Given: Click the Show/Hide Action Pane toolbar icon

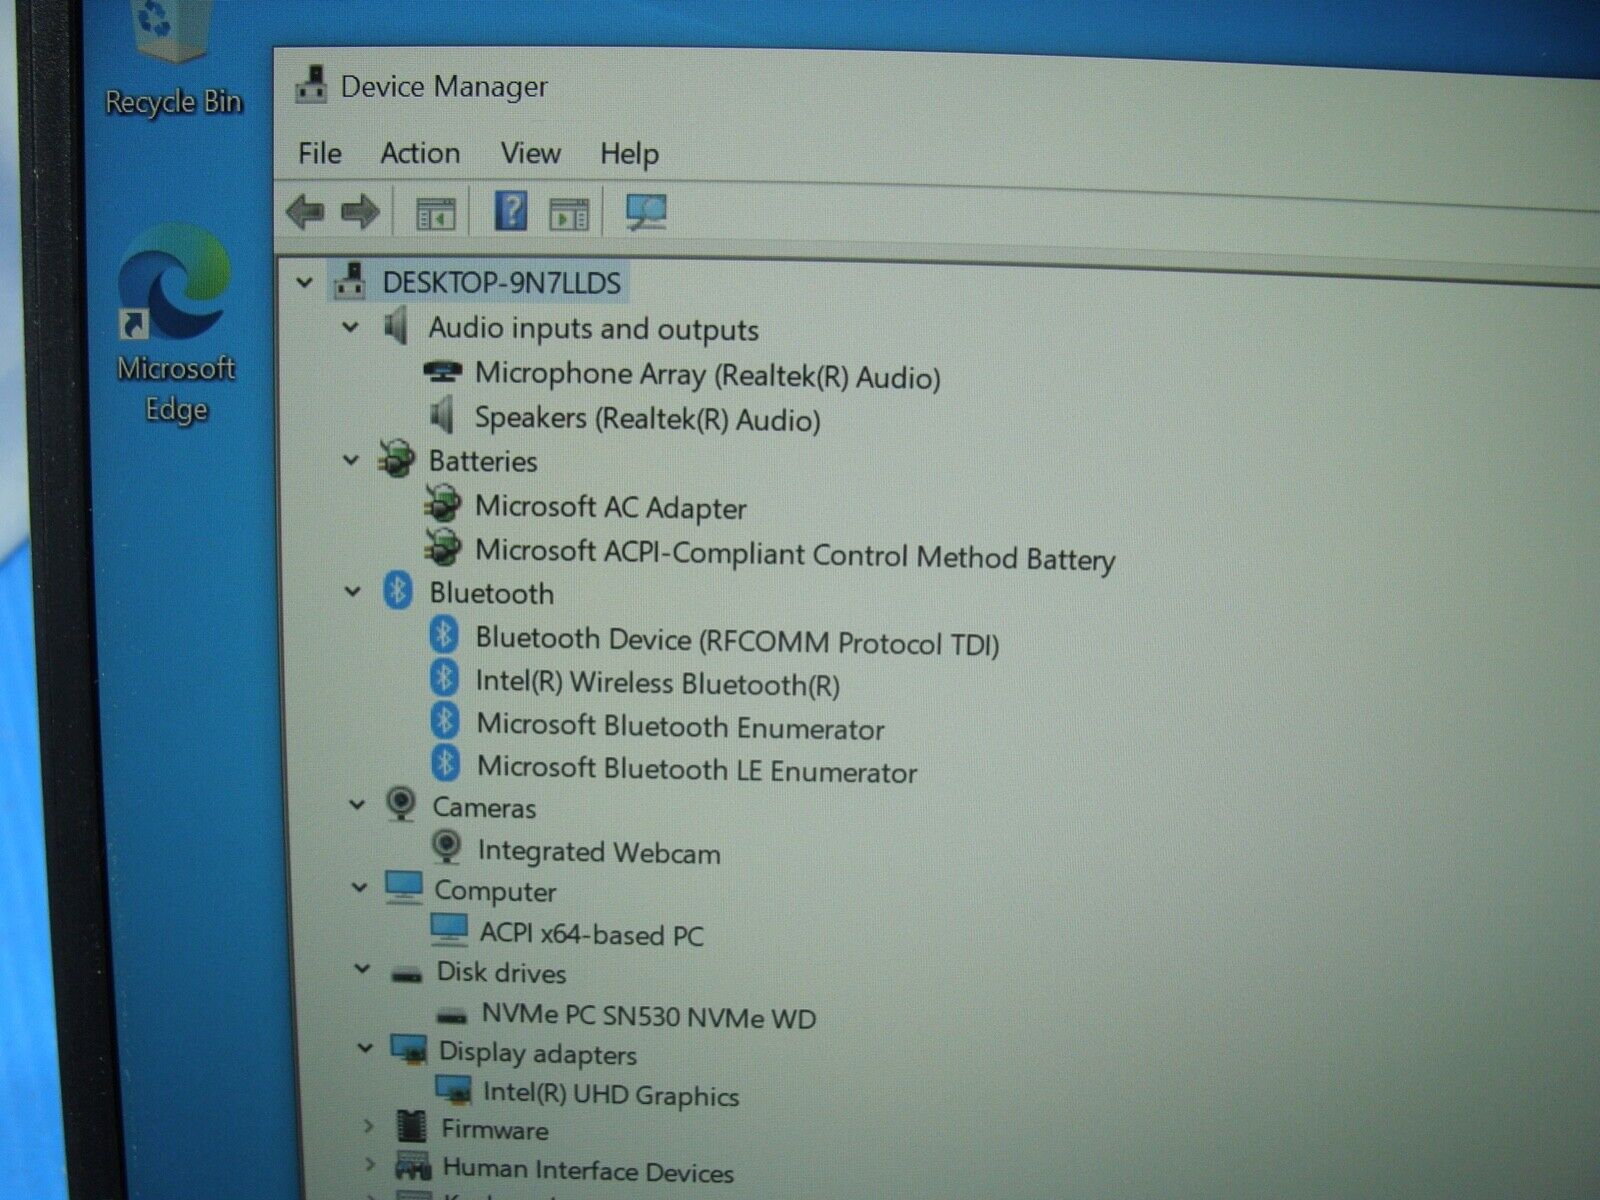Looking at the screenshot, I should pyautogui.click(x=569, y=214).
